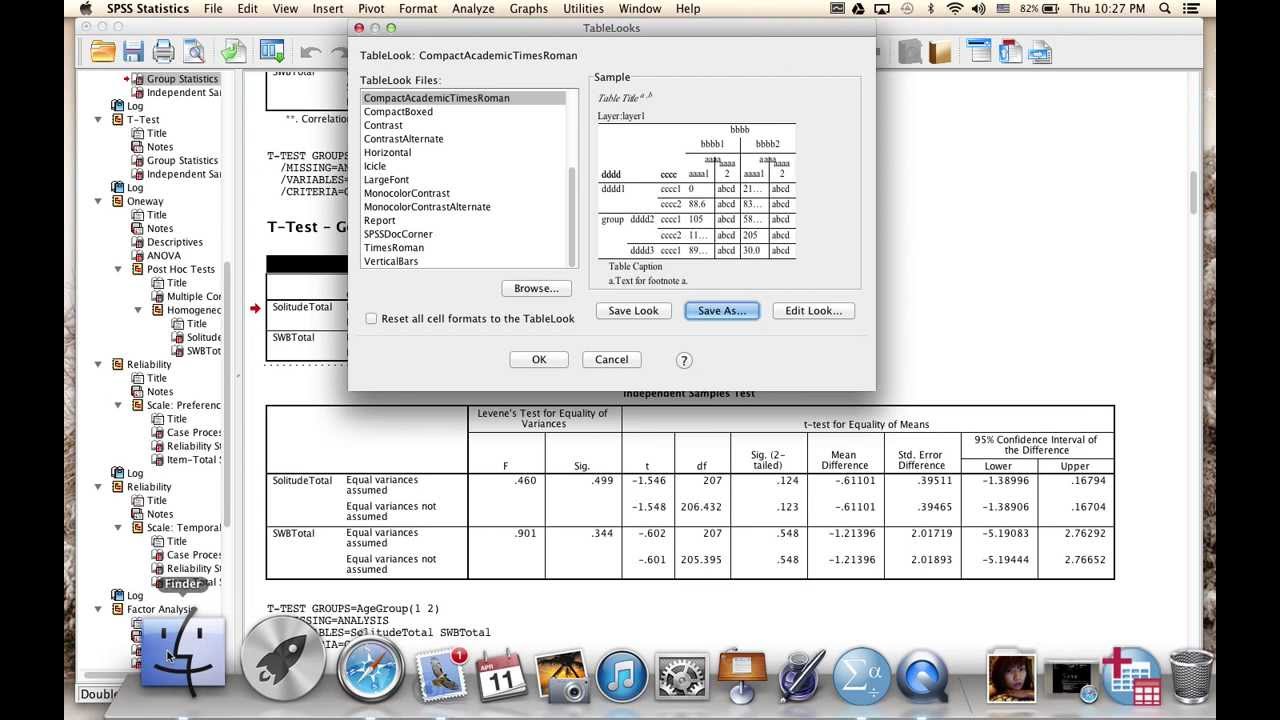This screenshot has width=1280, height=720.
Task: Click the Browse... button
Action: click(536, 288)
